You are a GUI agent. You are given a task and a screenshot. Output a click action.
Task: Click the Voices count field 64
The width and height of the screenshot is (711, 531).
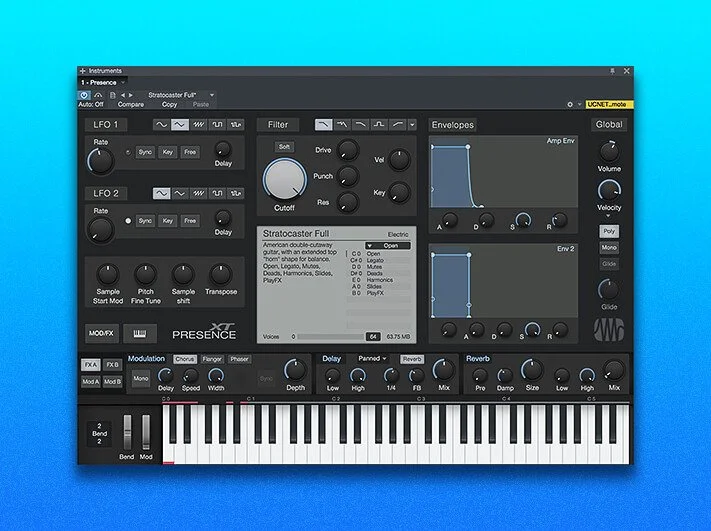pos(373,336)
